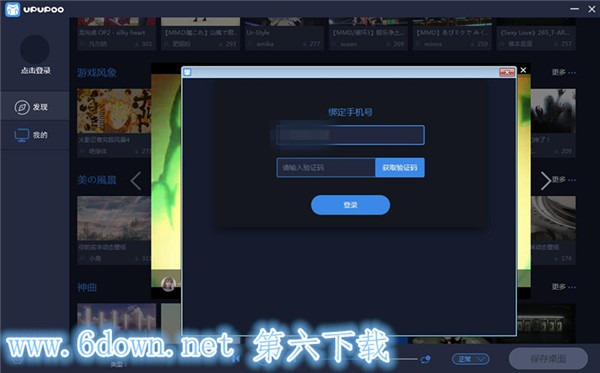Open the naruto anime thumbnail under 游戏风象
This screenshot has width=600, height=373.
tap(114, 111)
